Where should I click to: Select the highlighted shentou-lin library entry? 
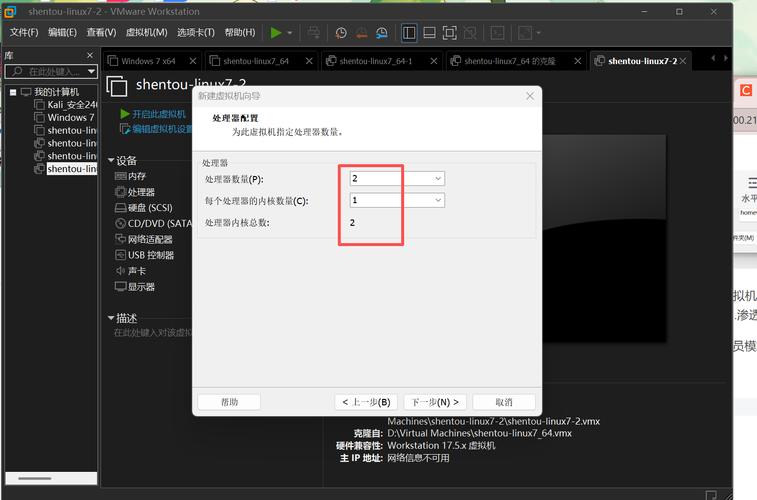(x=72, y=169)
